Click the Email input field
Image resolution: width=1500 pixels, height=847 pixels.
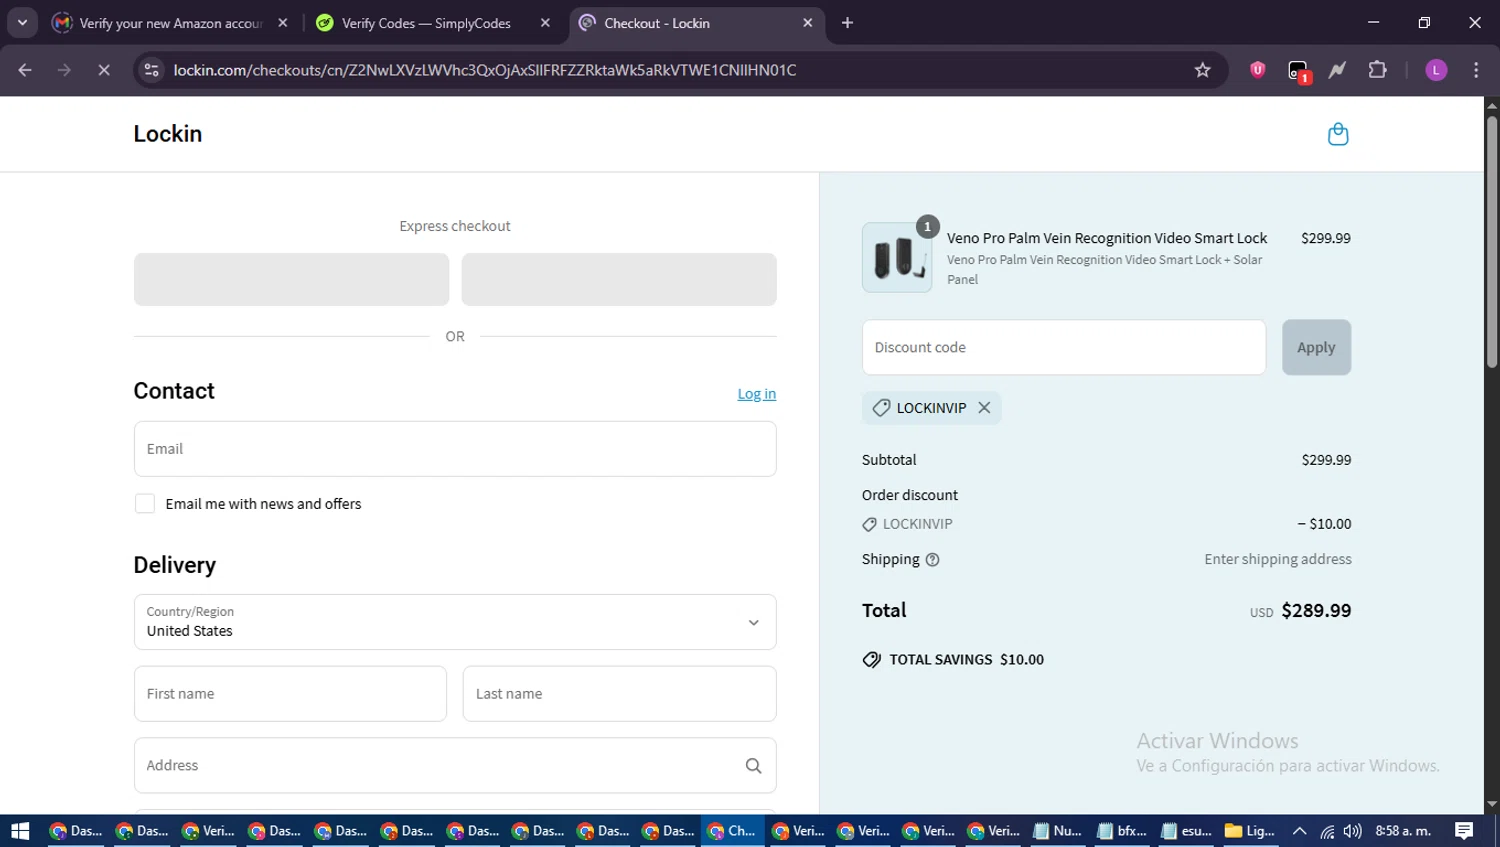[x=455, y=449]
